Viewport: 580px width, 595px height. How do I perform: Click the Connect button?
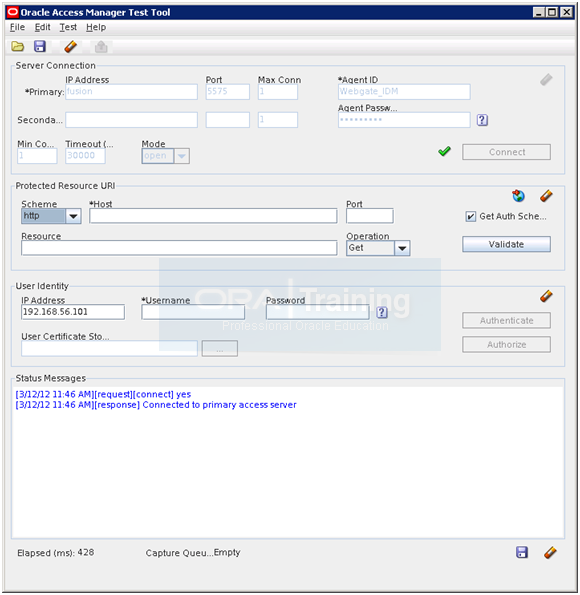point(506,152)
